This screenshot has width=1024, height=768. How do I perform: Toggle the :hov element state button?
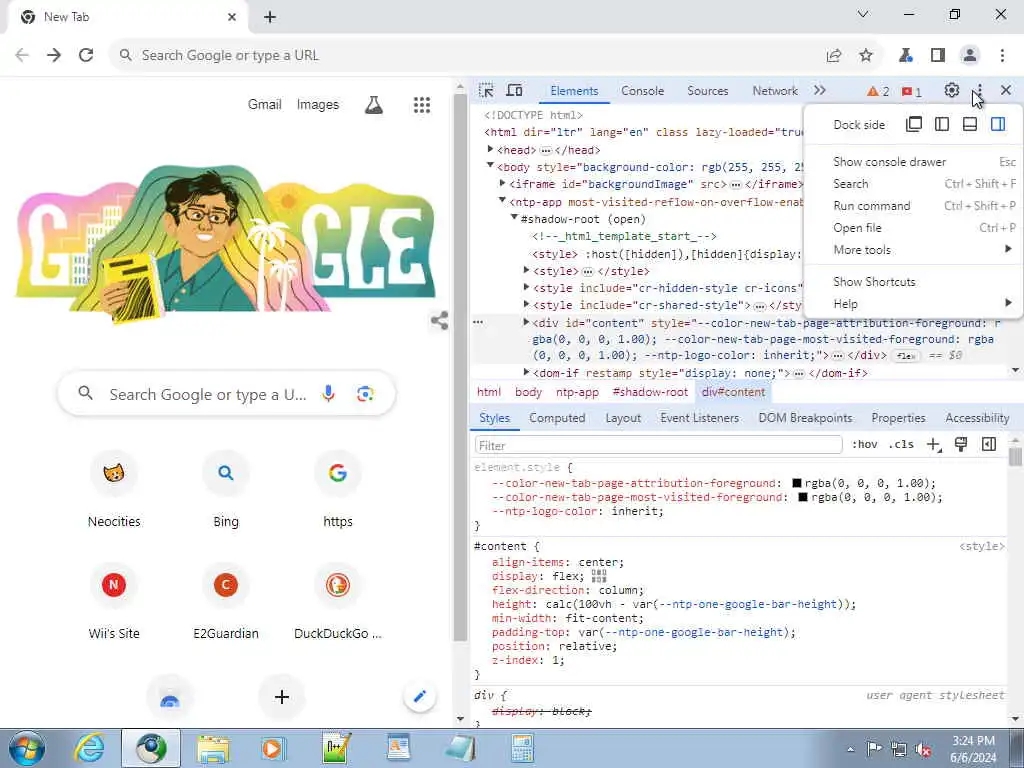pyautogui.click(x=865, y=444)
